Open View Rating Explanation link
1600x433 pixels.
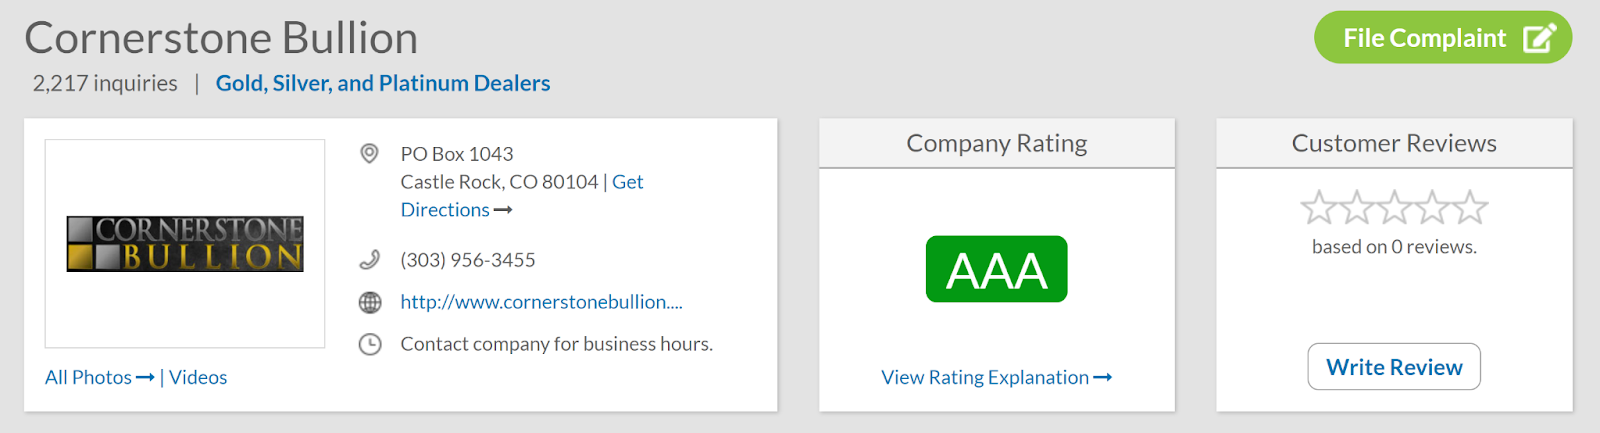[996, 377]
